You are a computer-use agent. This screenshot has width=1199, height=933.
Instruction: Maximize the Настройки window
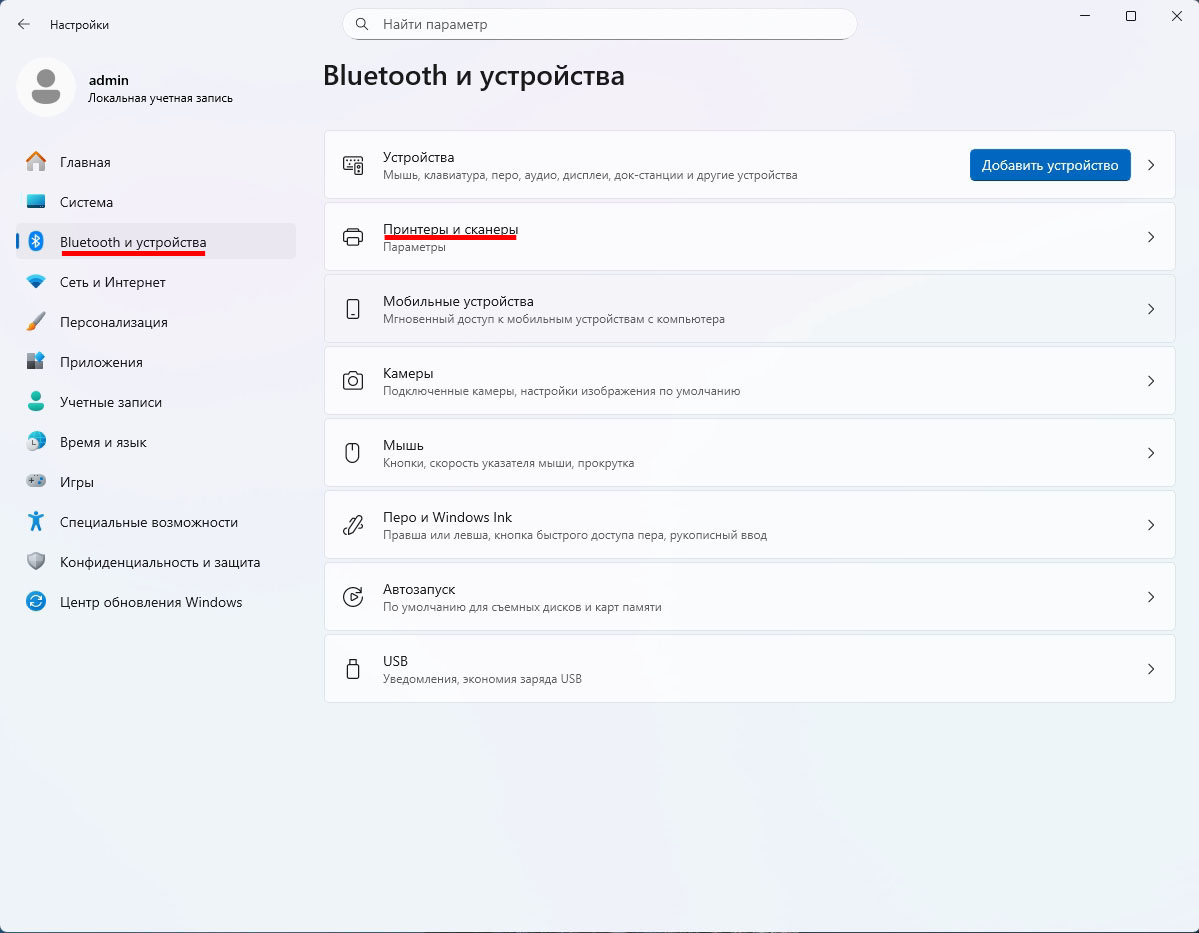1131,16
